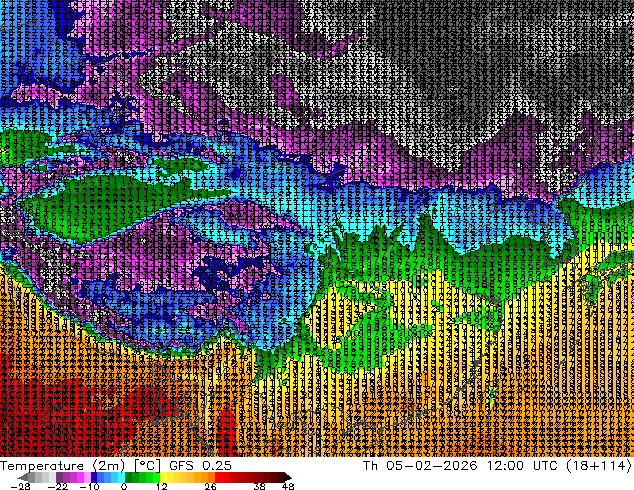The image size is (634, 490).
Task: Click the '12:00 UTC' time text
Action: pyautogui.click(x=524, y=466)
